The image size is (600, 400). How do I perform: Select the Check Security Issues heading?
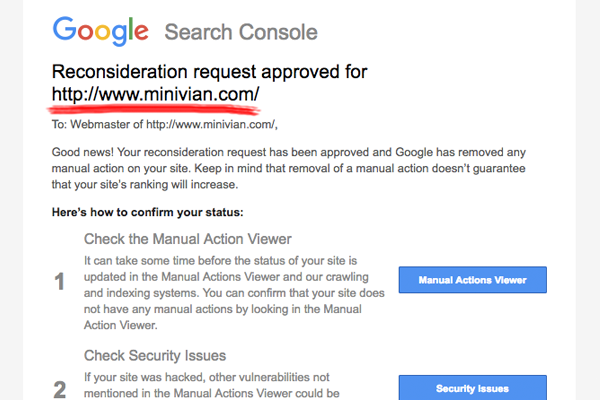(x=155, y=356)
